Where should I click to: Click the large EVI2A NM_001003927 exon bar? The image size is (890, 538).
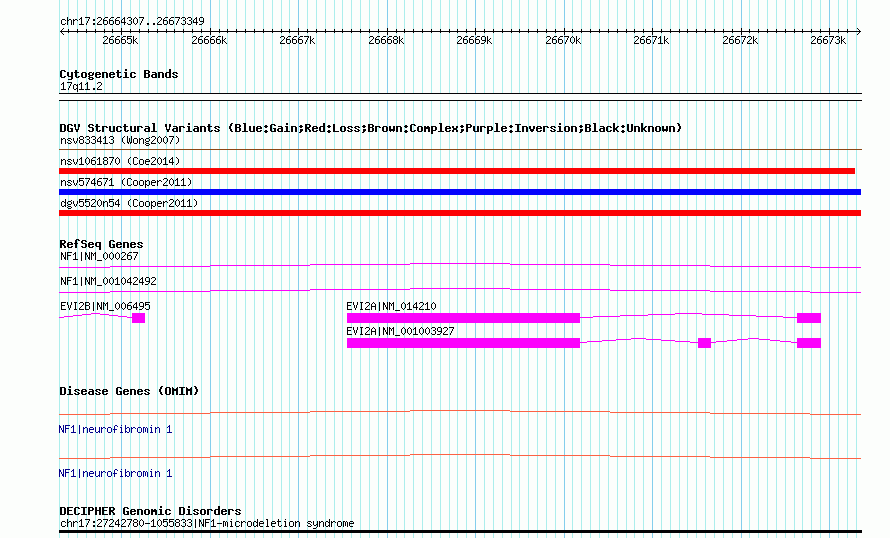click(463, 343)
